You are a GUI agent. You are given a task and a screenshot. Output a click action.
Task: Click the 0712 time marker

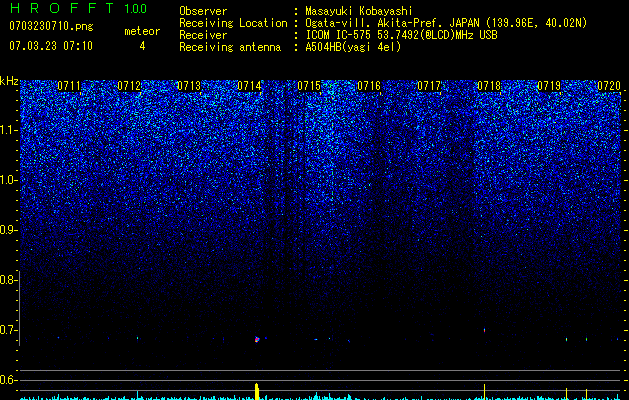tap(129, 86)
